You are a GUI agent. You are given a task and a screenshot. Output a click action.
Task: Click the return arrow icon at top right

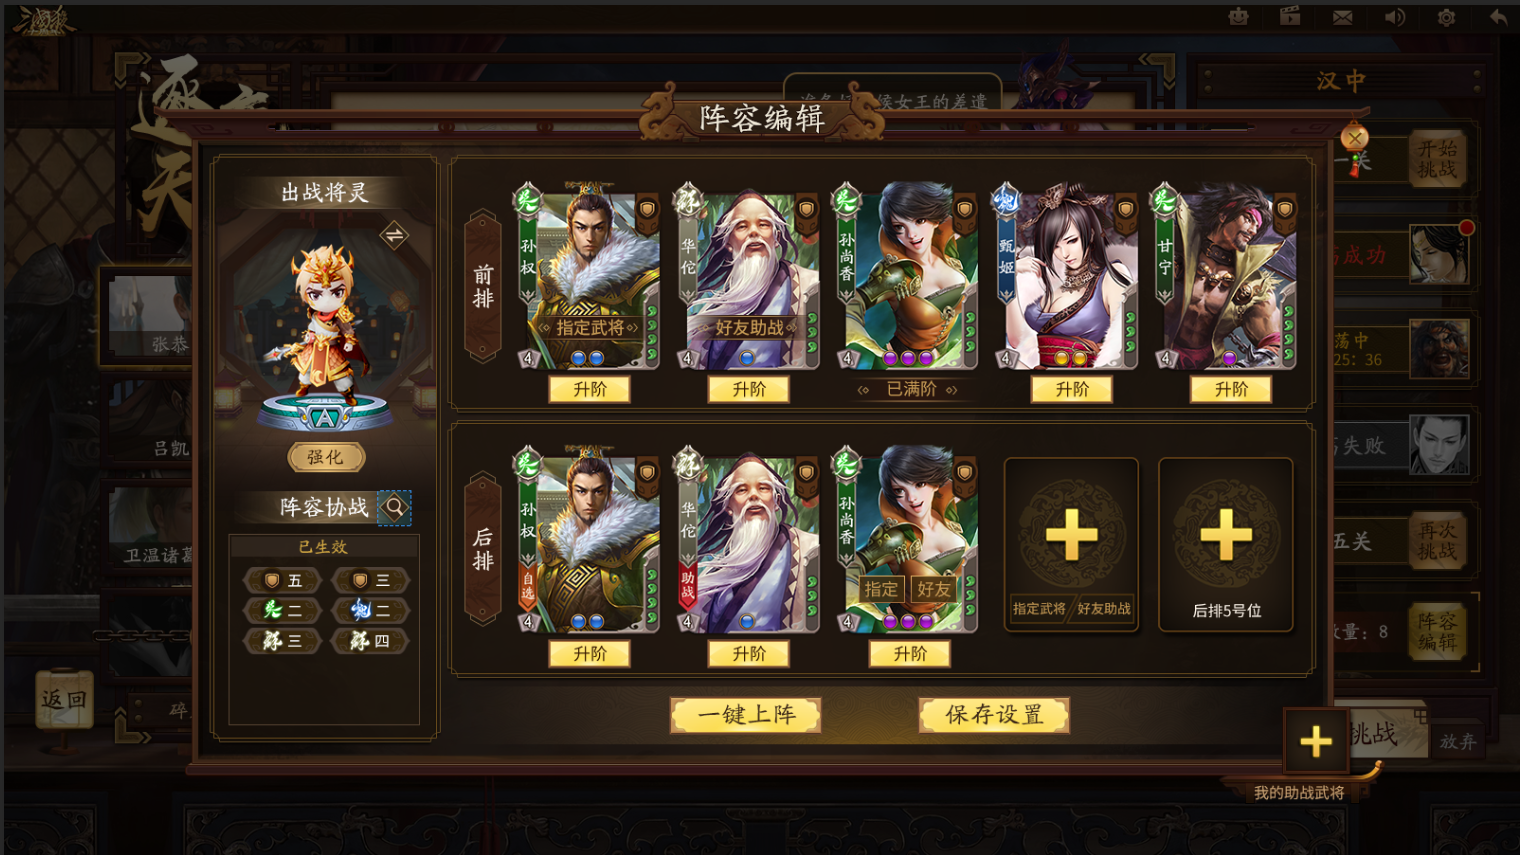point(1498,17)
